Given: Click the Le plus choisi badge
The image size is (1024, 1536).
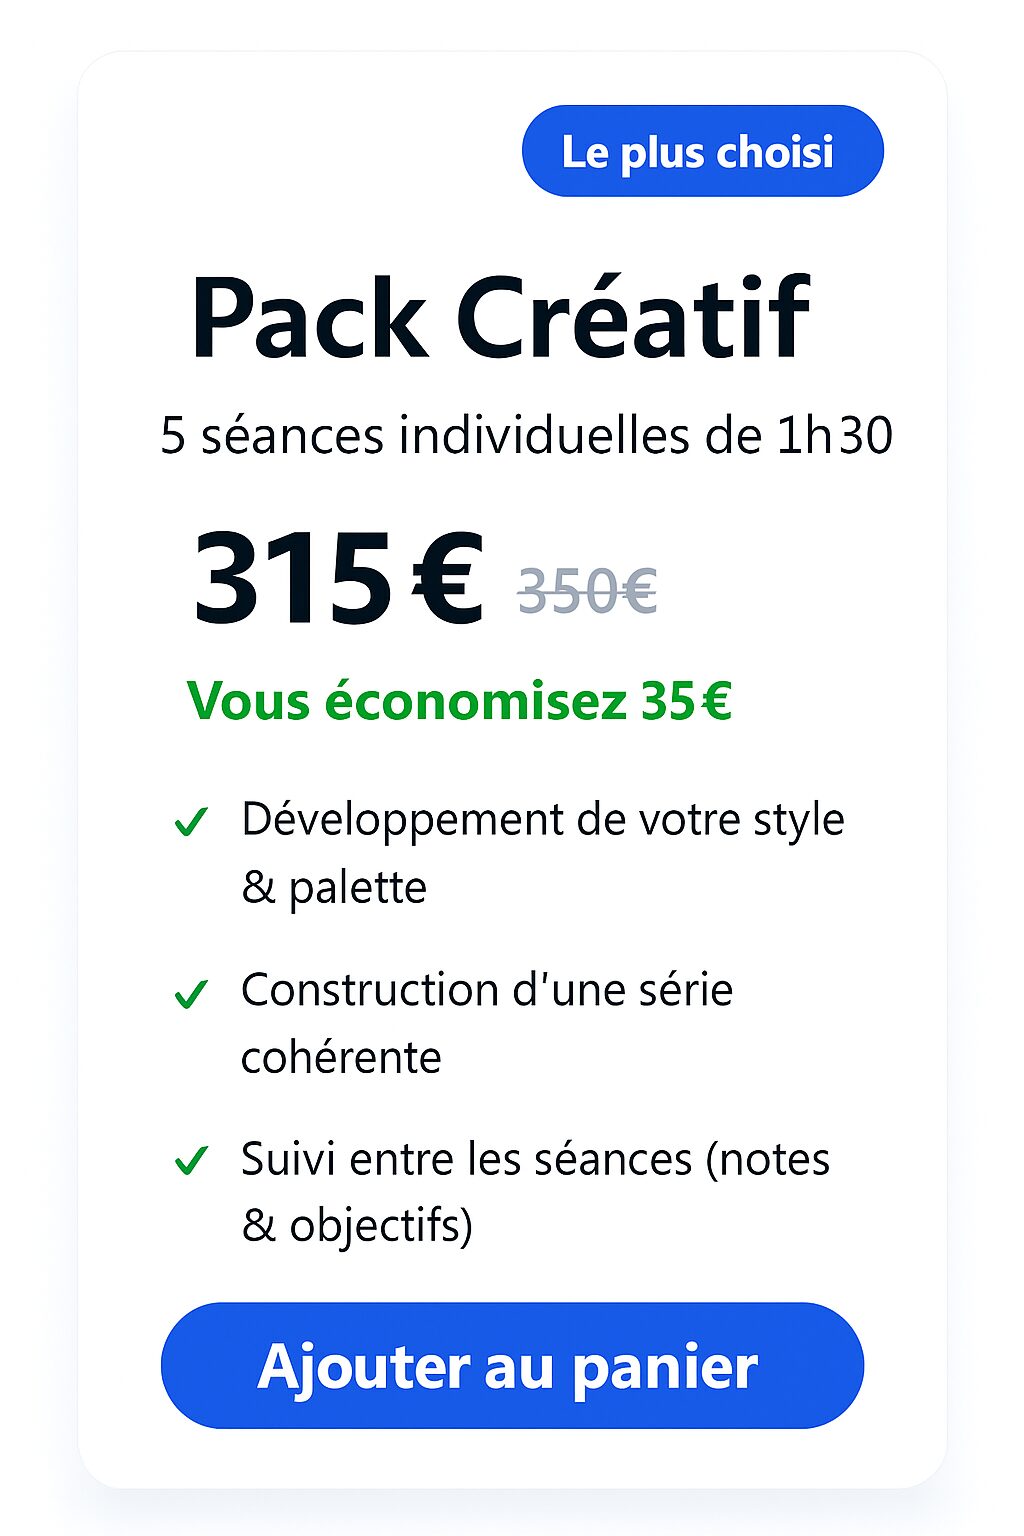Looking at the screenshot, I should (702, 151).
